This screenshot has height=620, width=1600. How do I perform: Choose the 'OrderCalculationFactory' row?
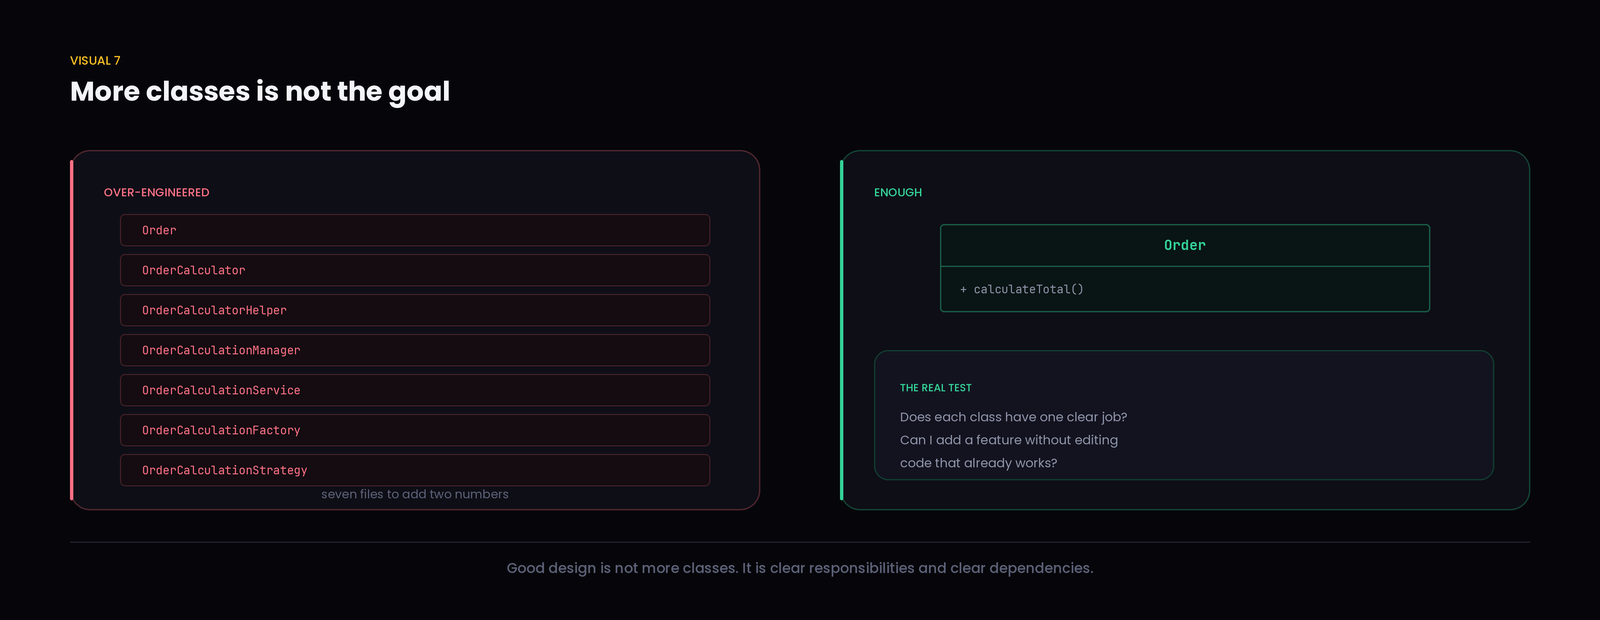415,430
